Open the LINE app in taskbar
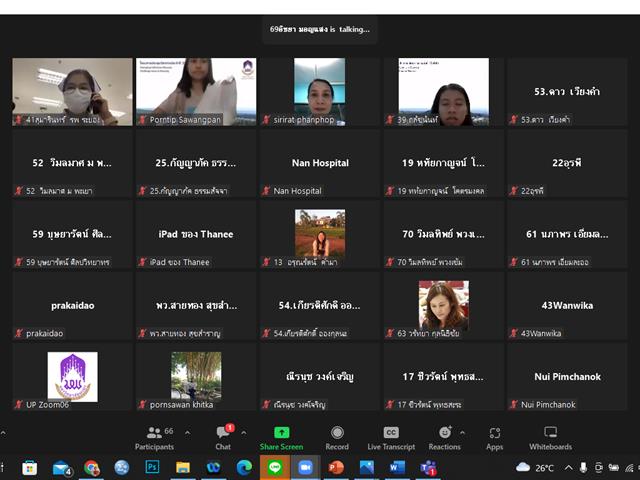Screen dimensions: 640x480 pos(275,467)
